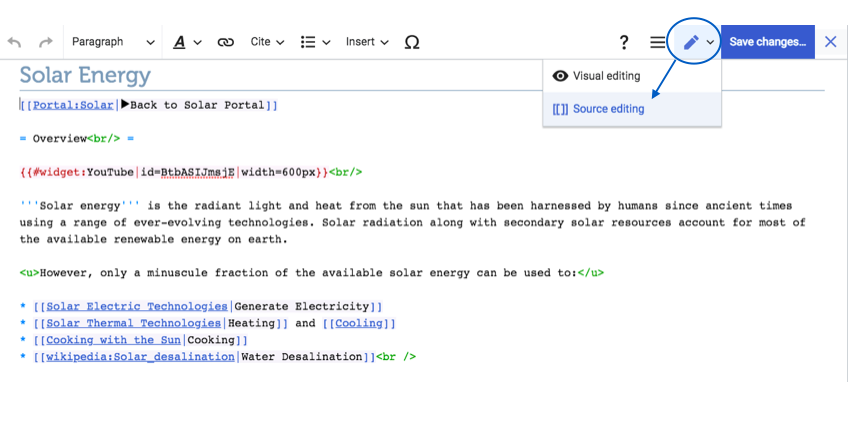Expand the Paragraph format dropdown
Screen dimensions: 848x434
[x=113, y=42]
